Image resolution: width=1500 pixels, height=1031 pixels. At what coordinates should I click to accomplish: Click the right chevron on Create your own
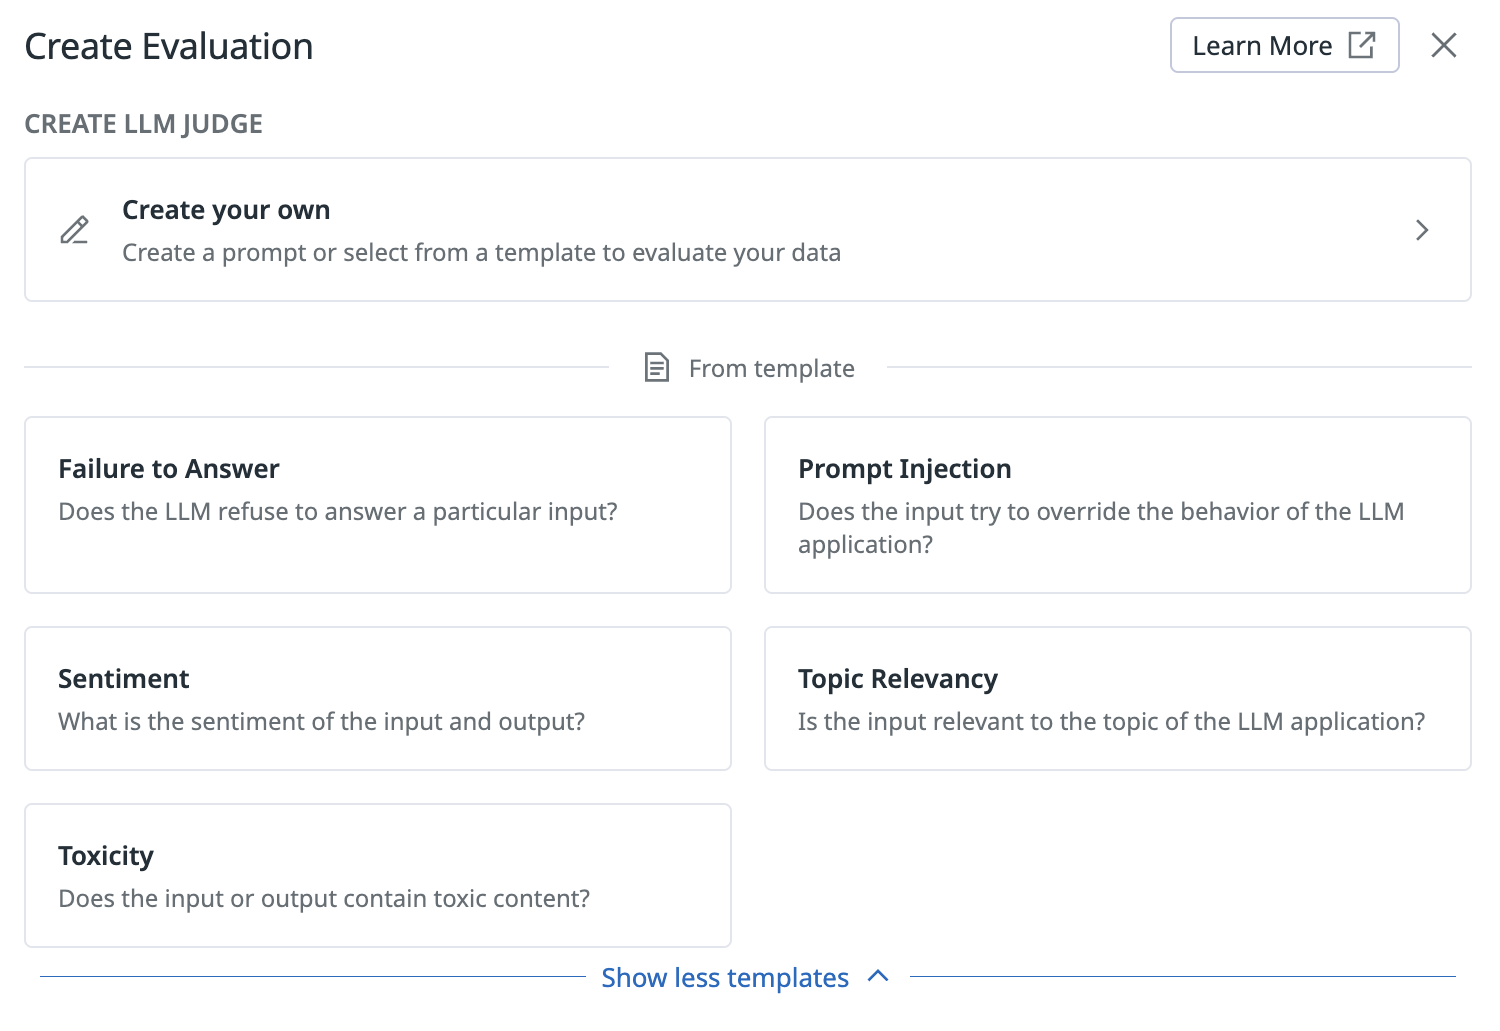click(x=1421, y=230)
